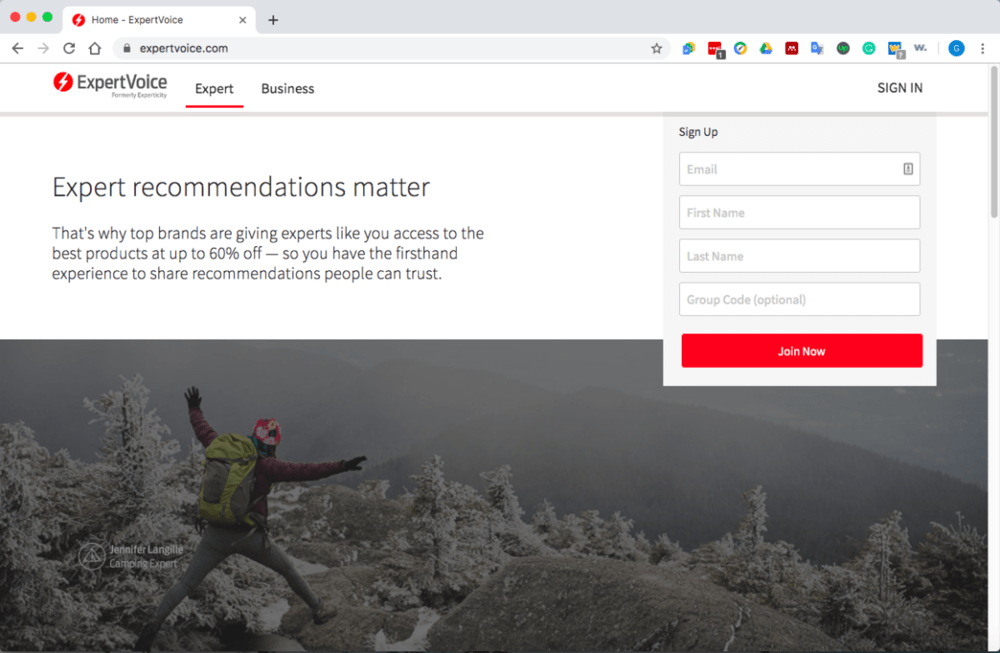Image resolution: width=1000 pixels, height=653 pixels.
Task: Reload the page
Action: pos(69,48)
